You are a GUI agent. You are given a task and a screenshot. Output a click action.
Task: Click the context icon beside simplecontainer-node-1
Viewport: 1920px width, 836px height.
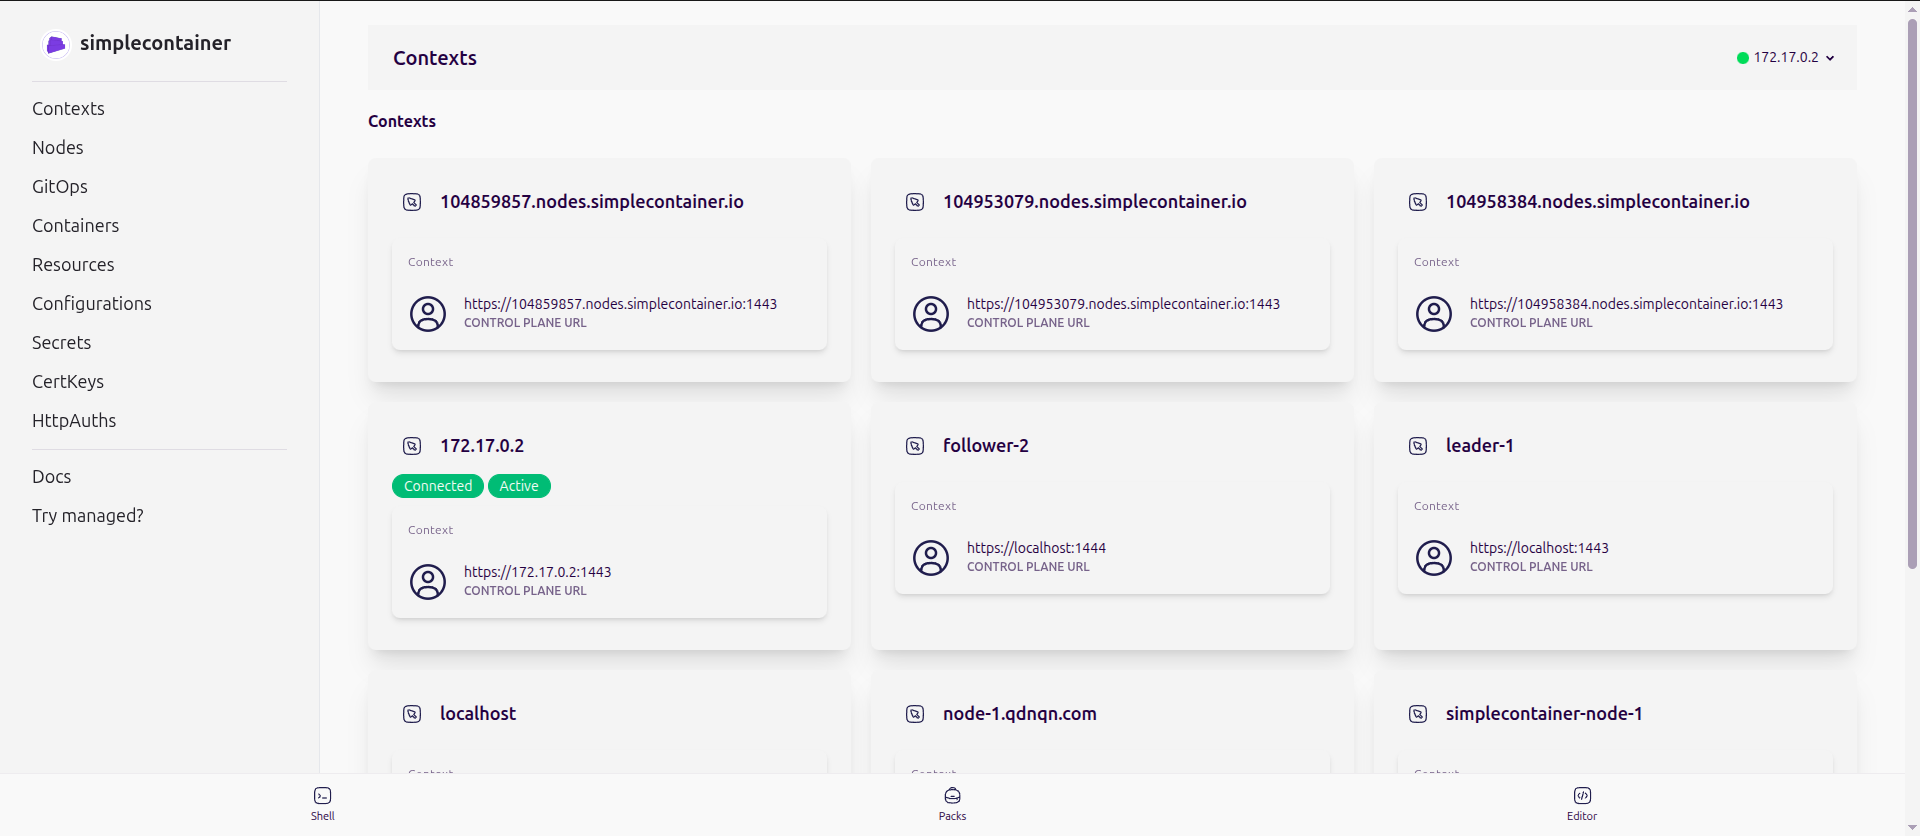tap(1418, 714)
